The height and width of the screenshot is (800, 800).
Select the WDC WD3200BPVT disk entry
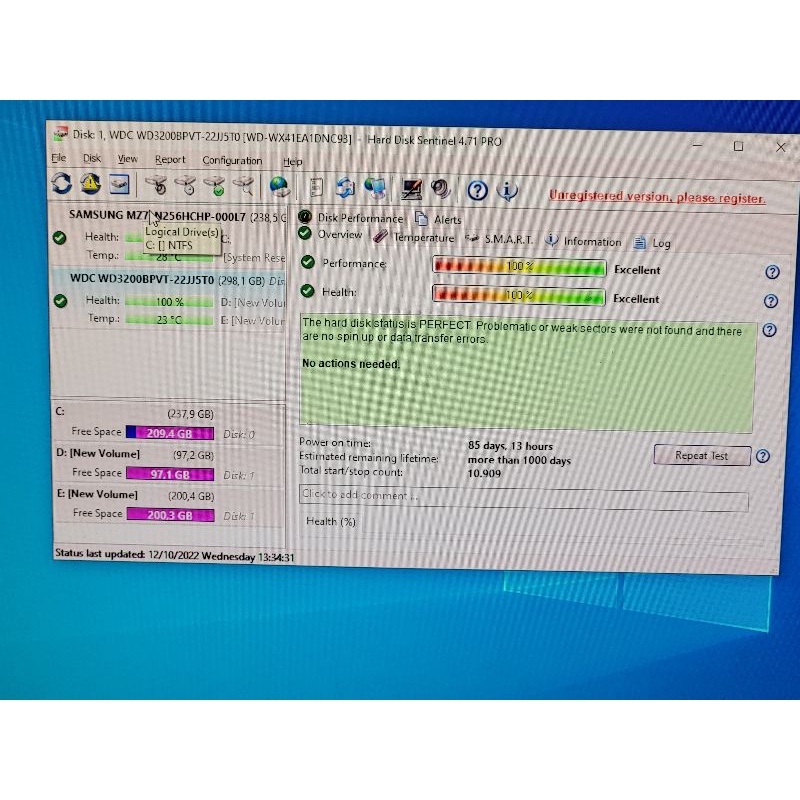point(169,298)
